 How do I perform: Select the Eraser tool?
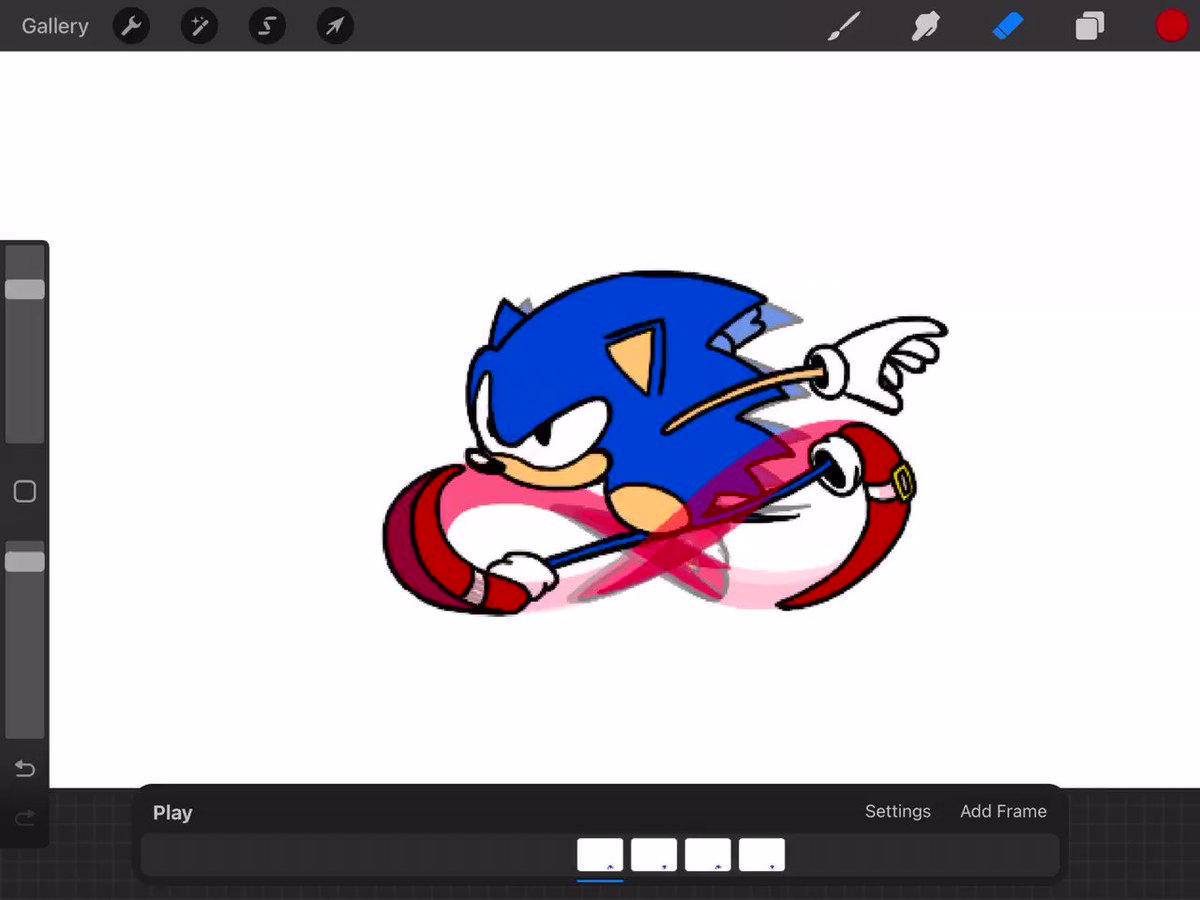coord(1008,26)
